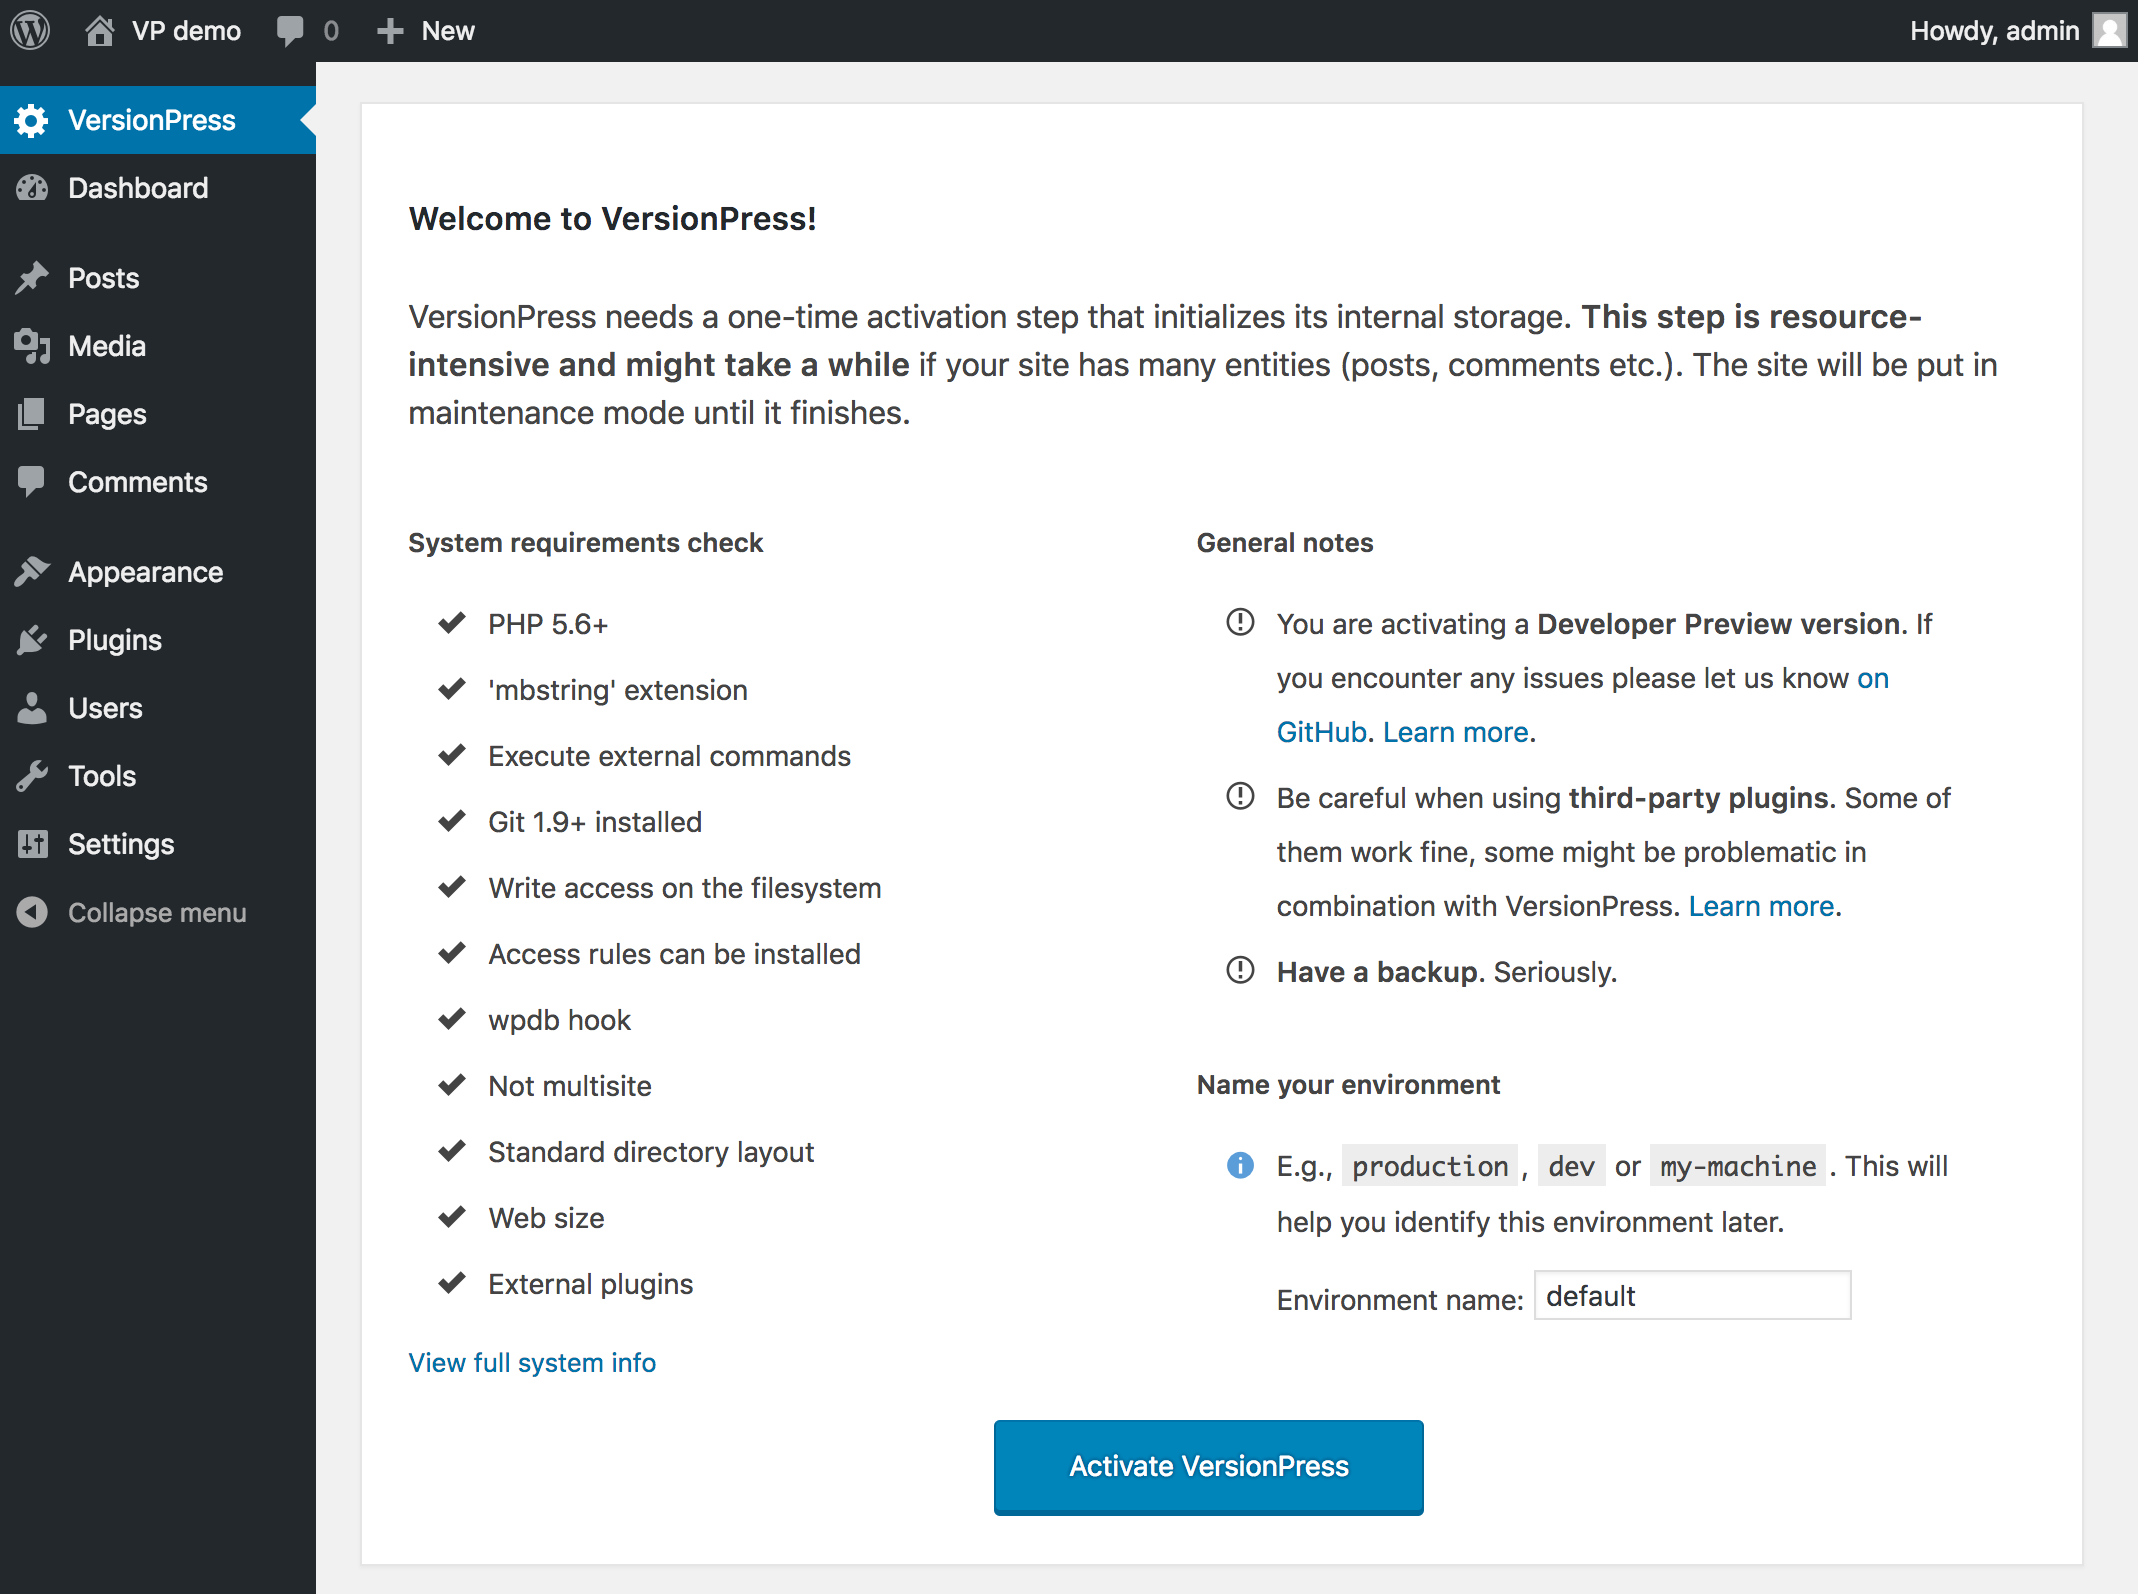Follow the Learn more link about third-party plugins
The image size is (2138, 1594).
[1761, 906]
